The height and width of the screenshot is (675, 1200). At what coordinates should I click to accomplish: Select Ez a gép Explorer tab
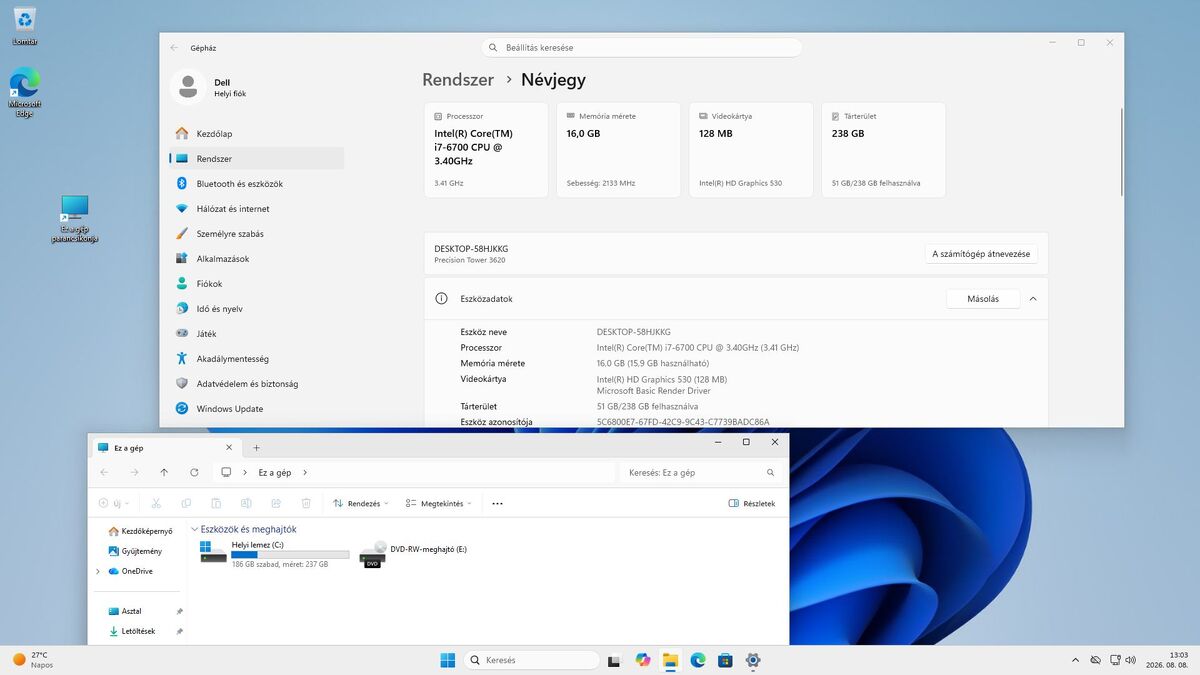point(165,448)
